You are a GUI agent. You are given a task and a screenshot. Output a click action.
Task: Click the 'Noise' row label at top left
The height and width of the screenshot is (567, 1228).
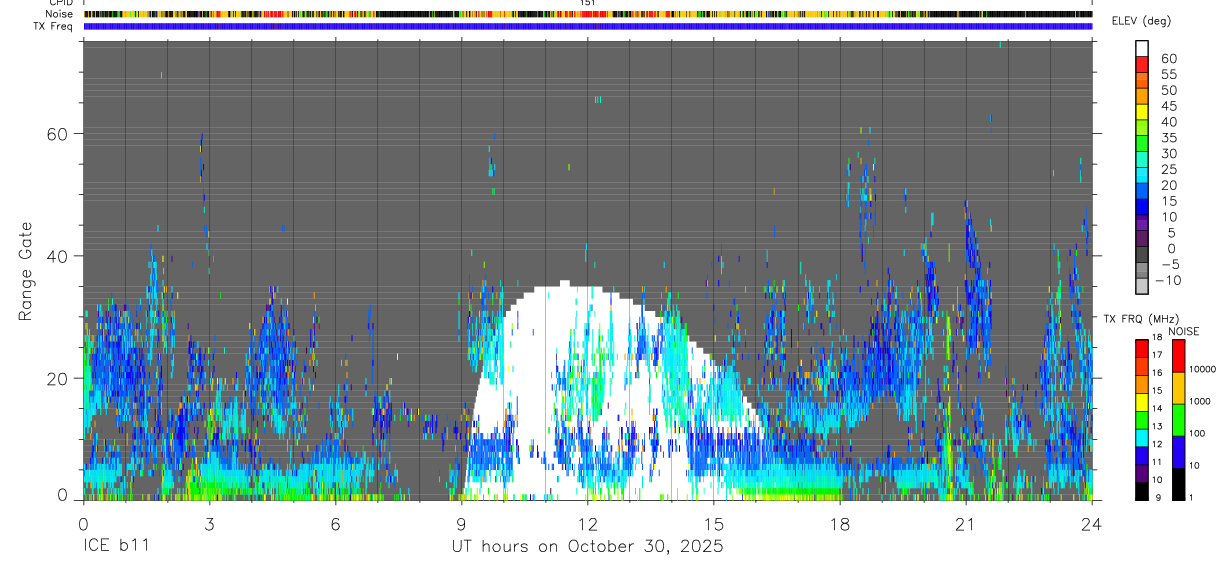tap(61, 14)
